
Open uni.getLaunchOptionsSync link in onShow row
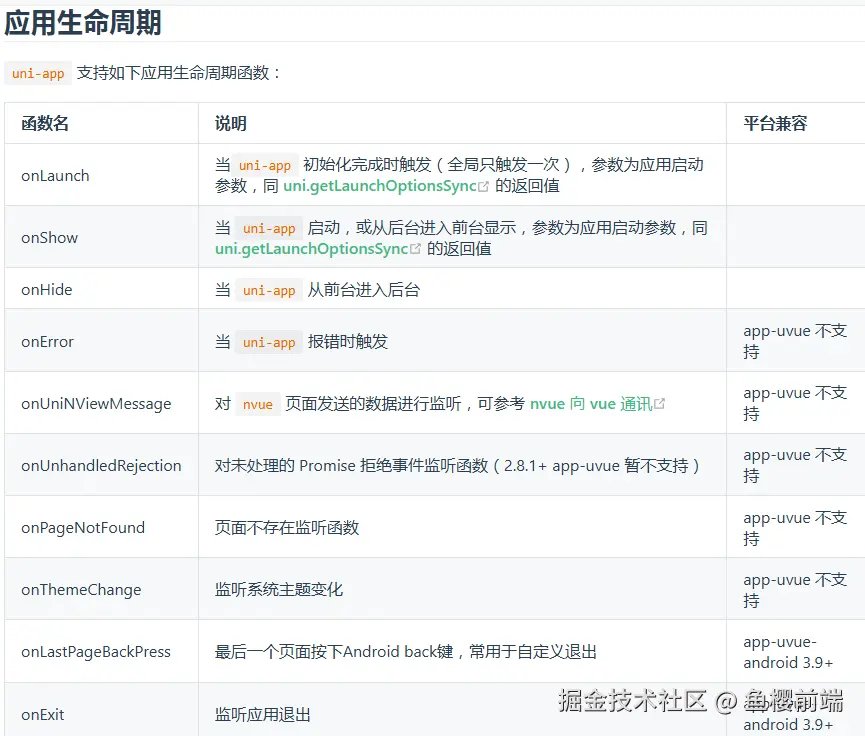[x=311, y=249]
